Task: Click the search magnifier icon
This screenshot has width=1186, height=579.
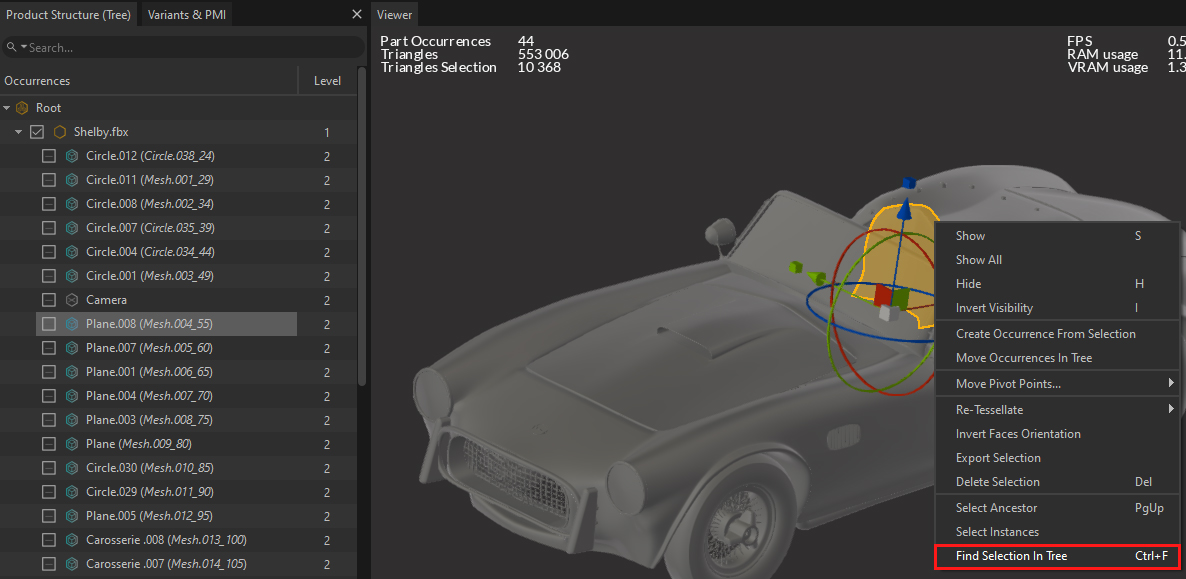Action: point(11,47)
